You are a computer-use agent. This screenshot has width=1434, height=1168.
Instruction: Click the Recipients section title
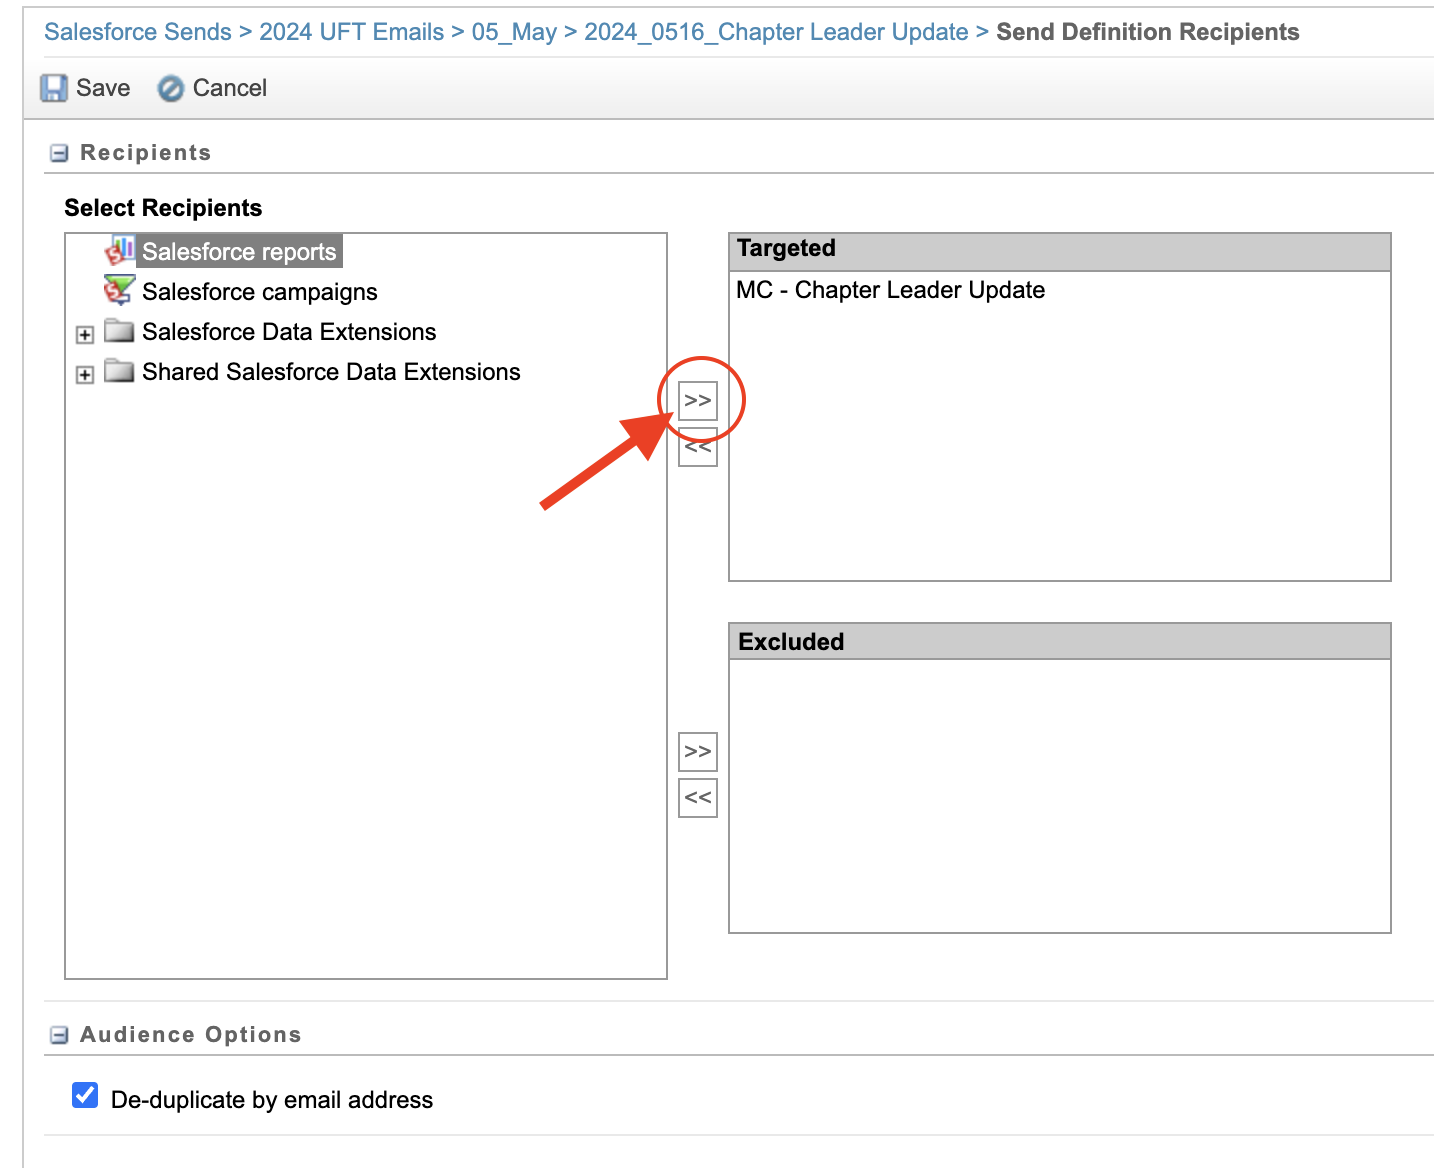click(146, 153)
